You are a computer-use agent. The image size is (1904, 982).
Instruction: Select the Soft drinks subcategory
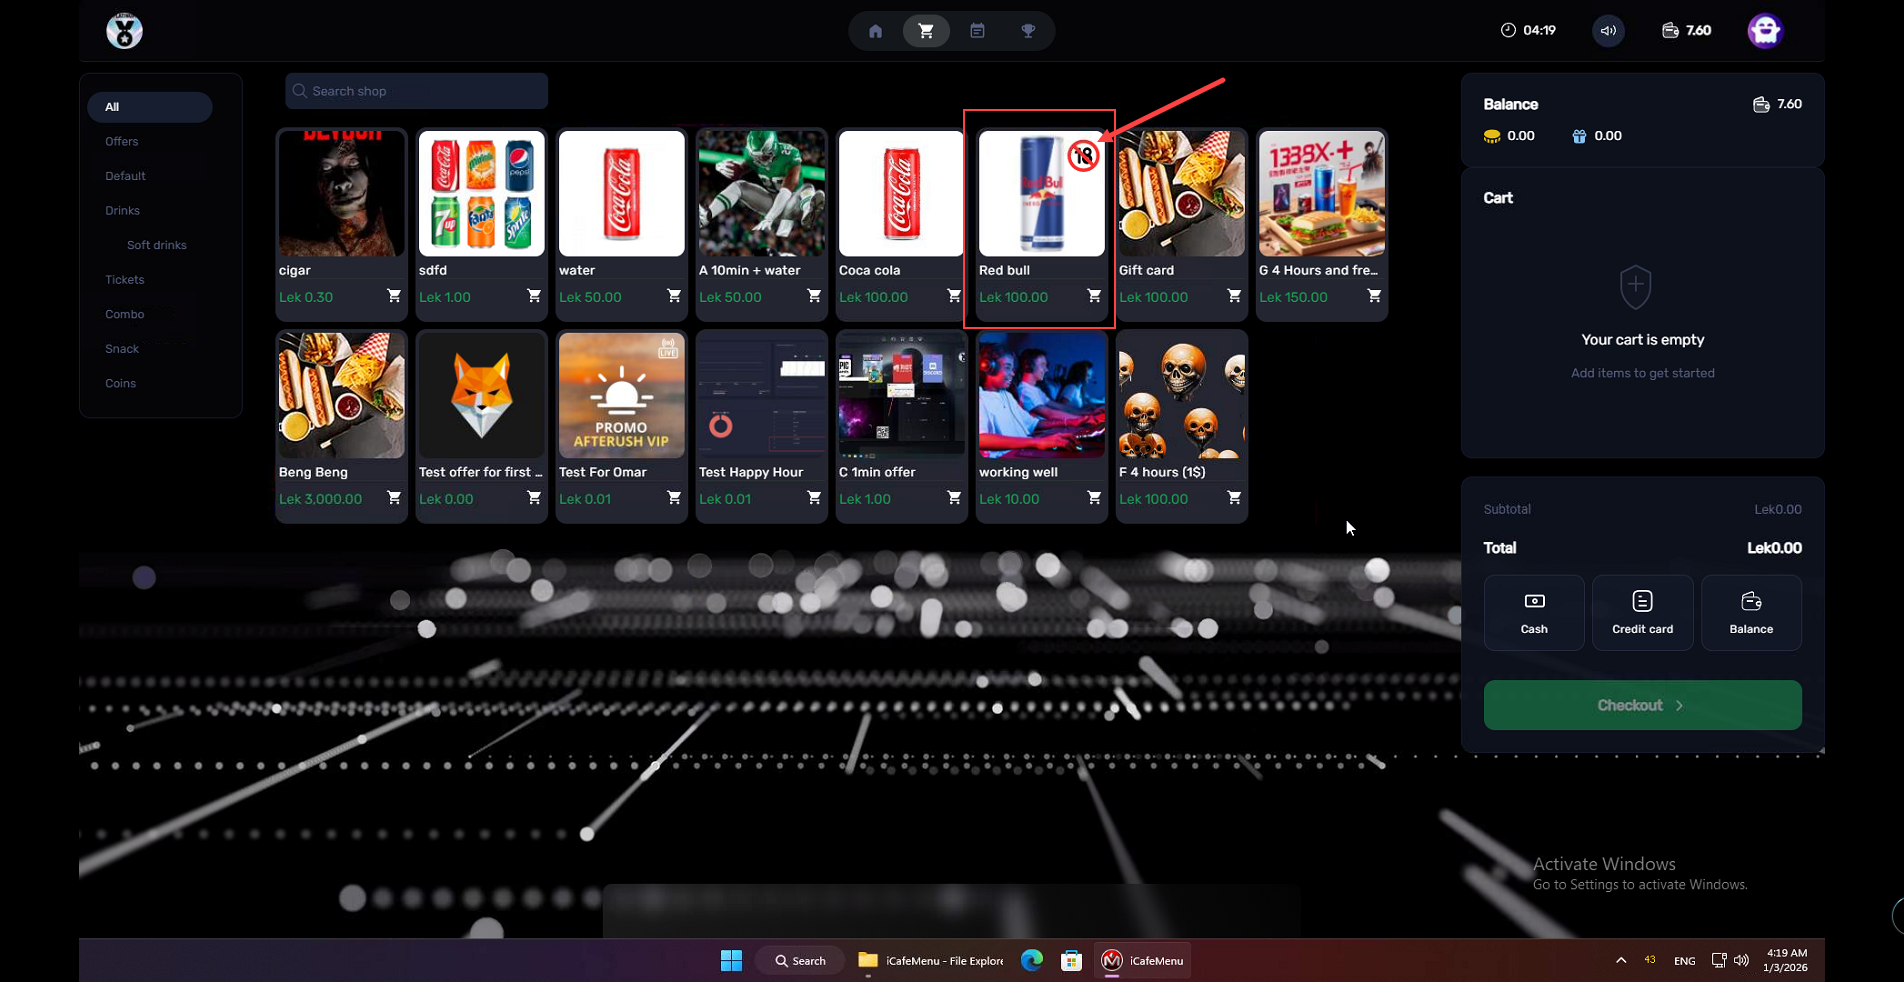157,245
